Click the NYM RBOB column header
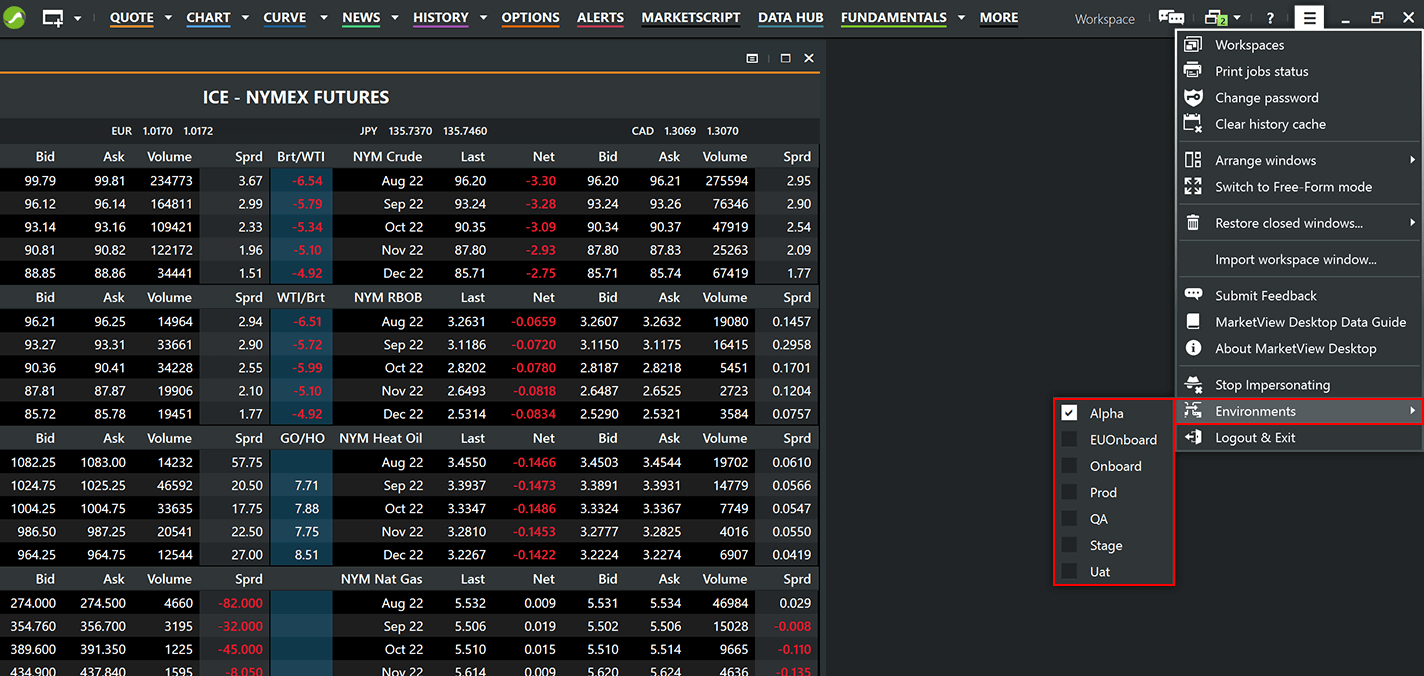 tap(388, 297)
